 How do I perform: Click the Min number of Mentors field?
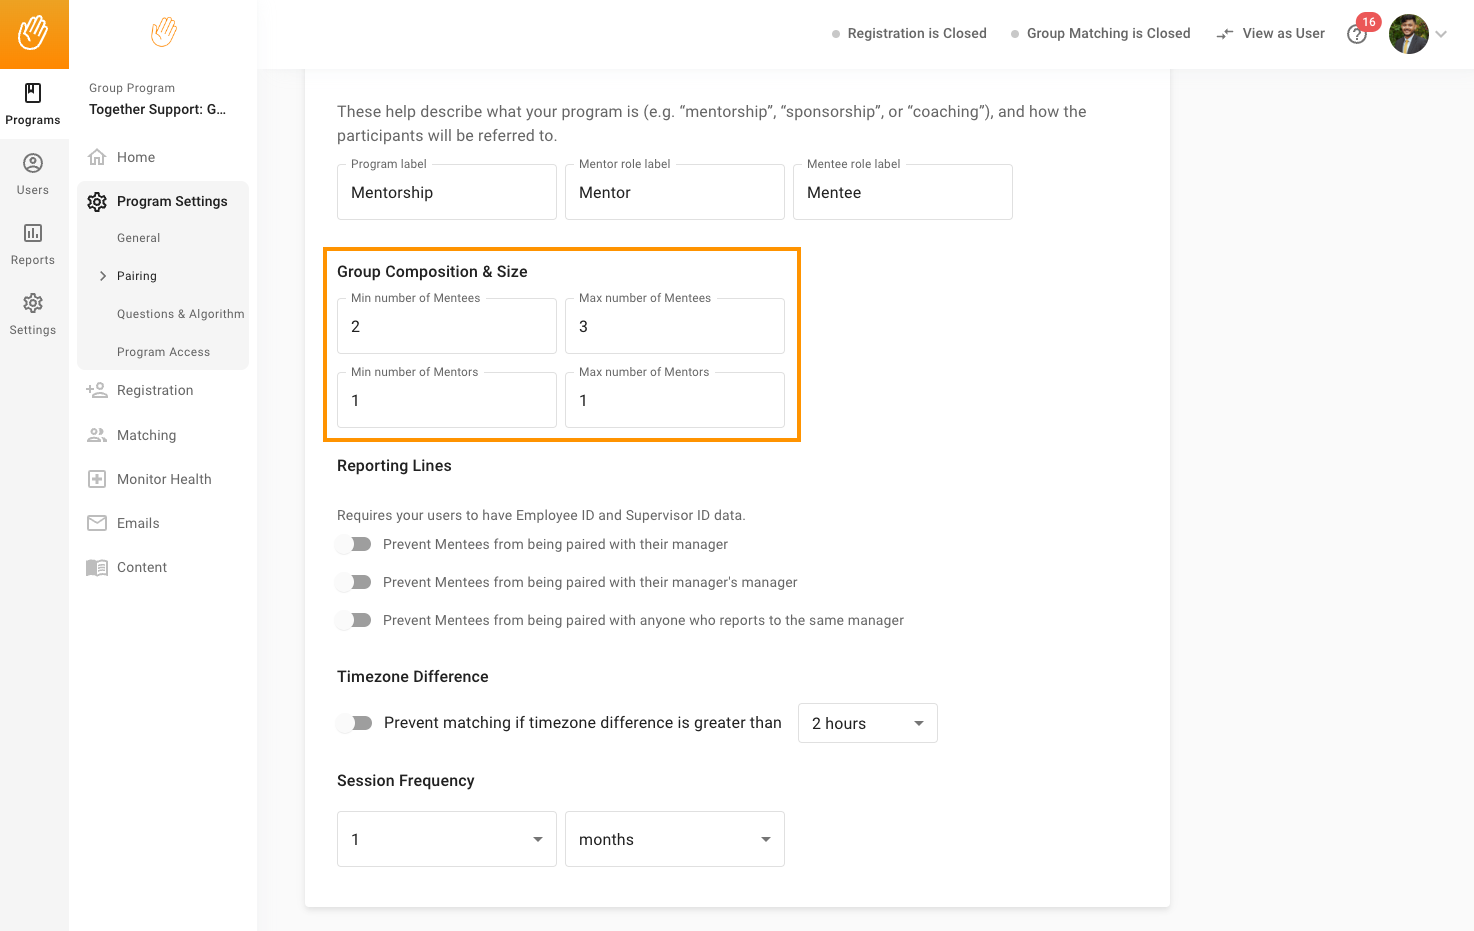click(447, 400)
